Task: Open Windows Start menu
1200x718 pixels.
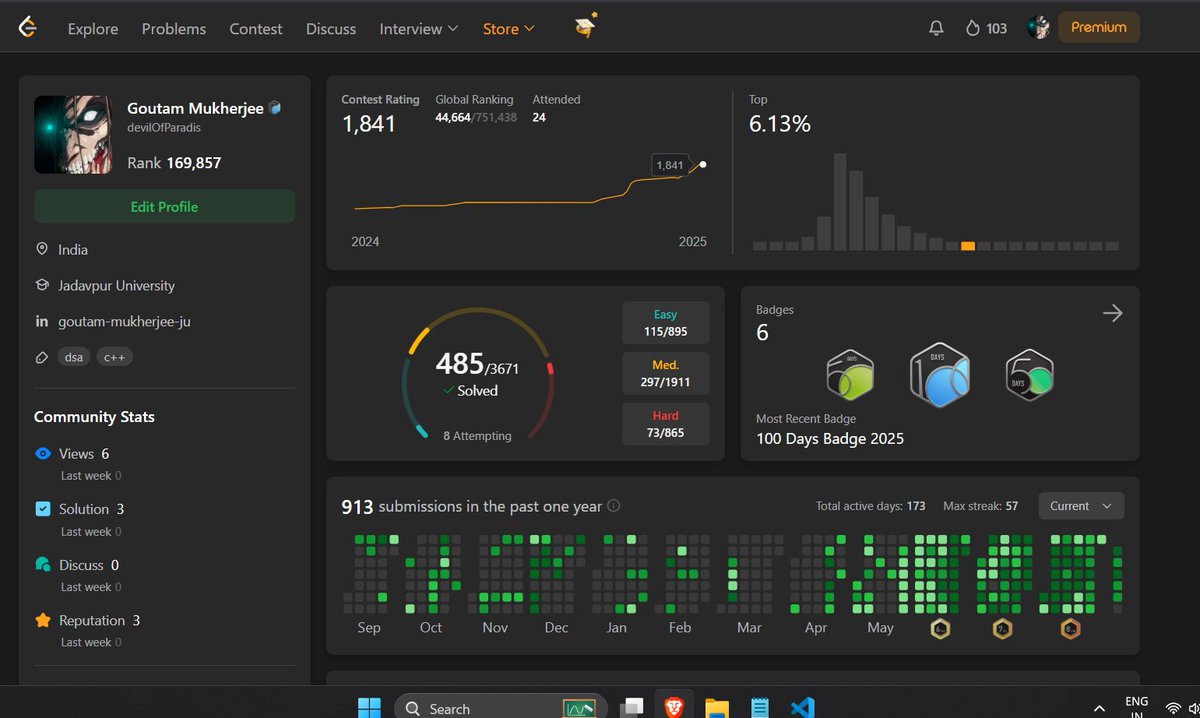Action: (369, 707)
